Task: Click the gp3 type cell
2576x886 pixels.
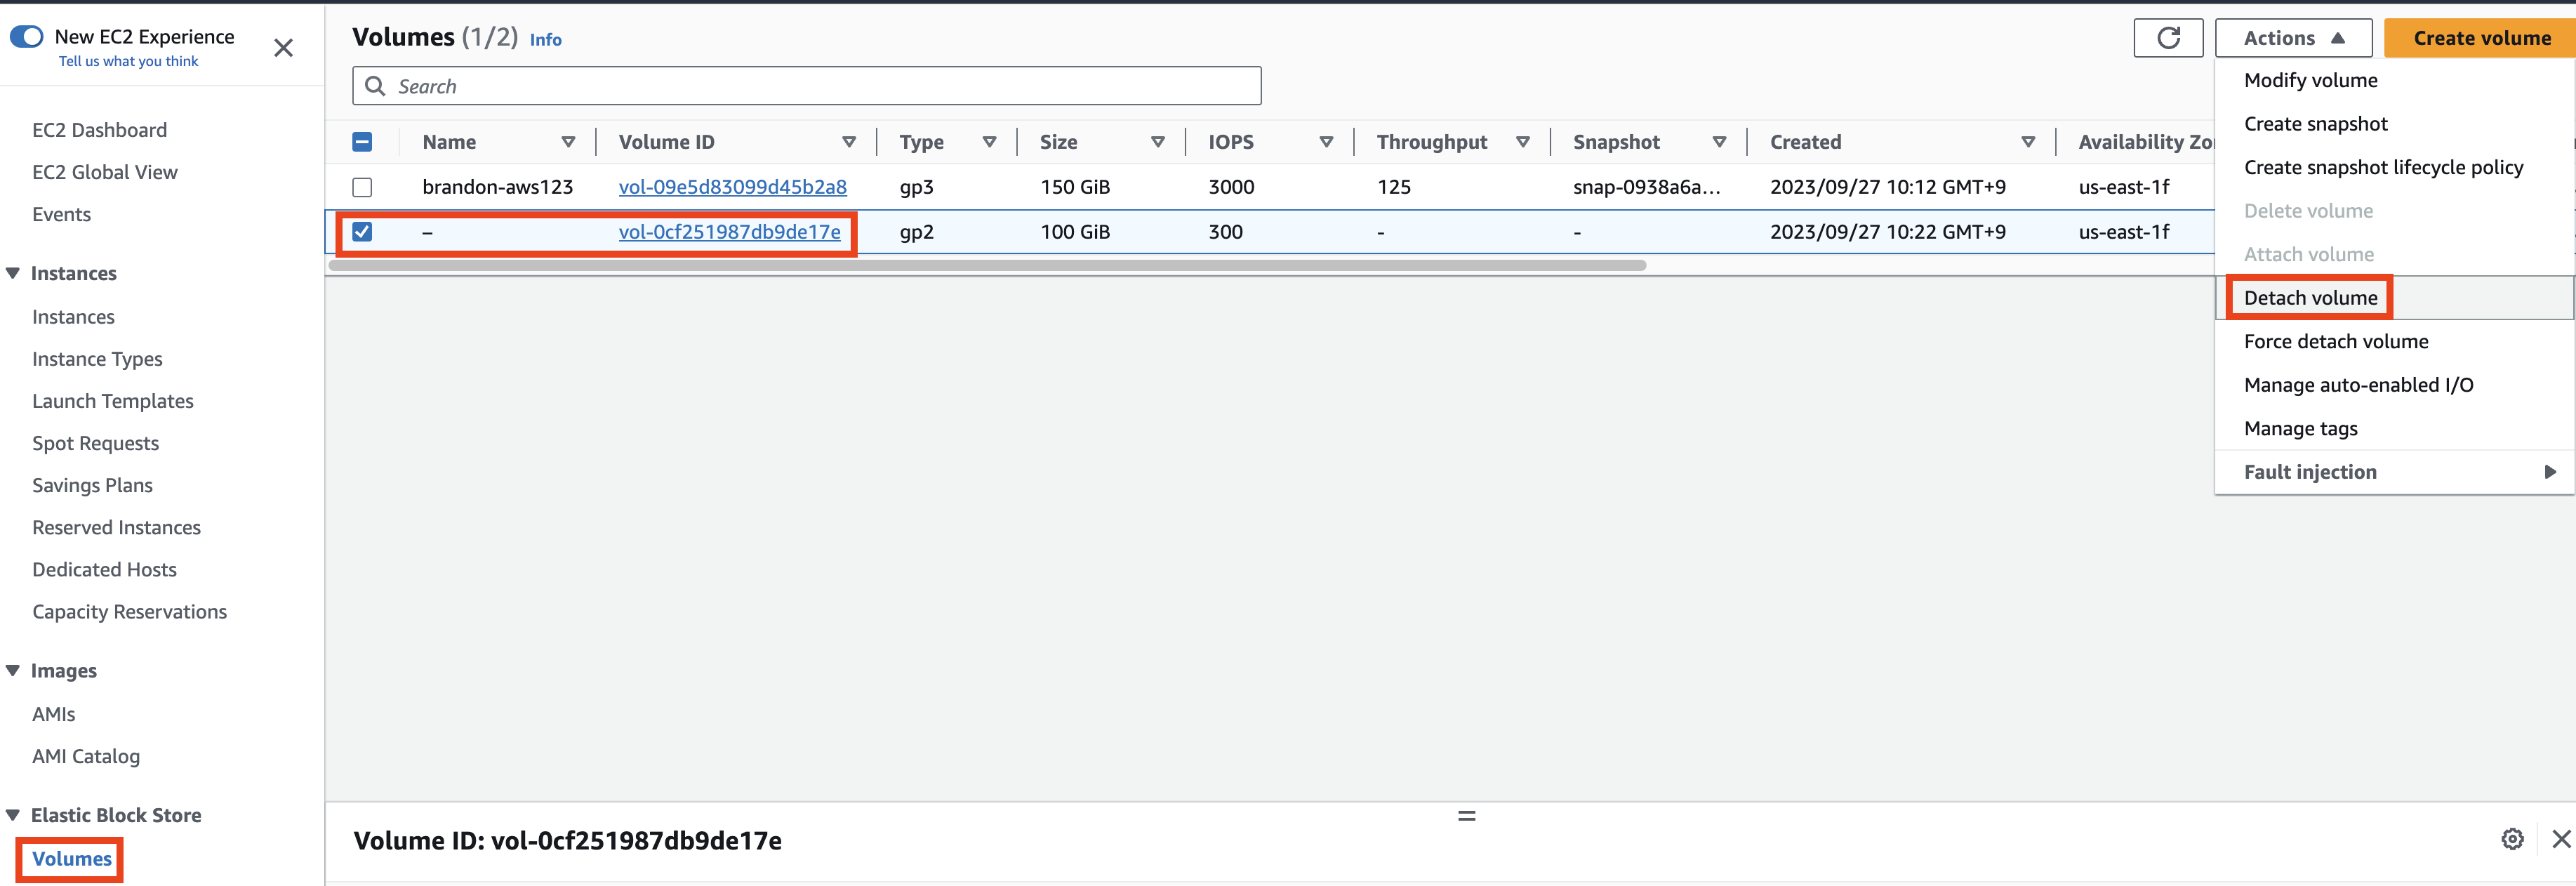Action: [x=916, y=187]
